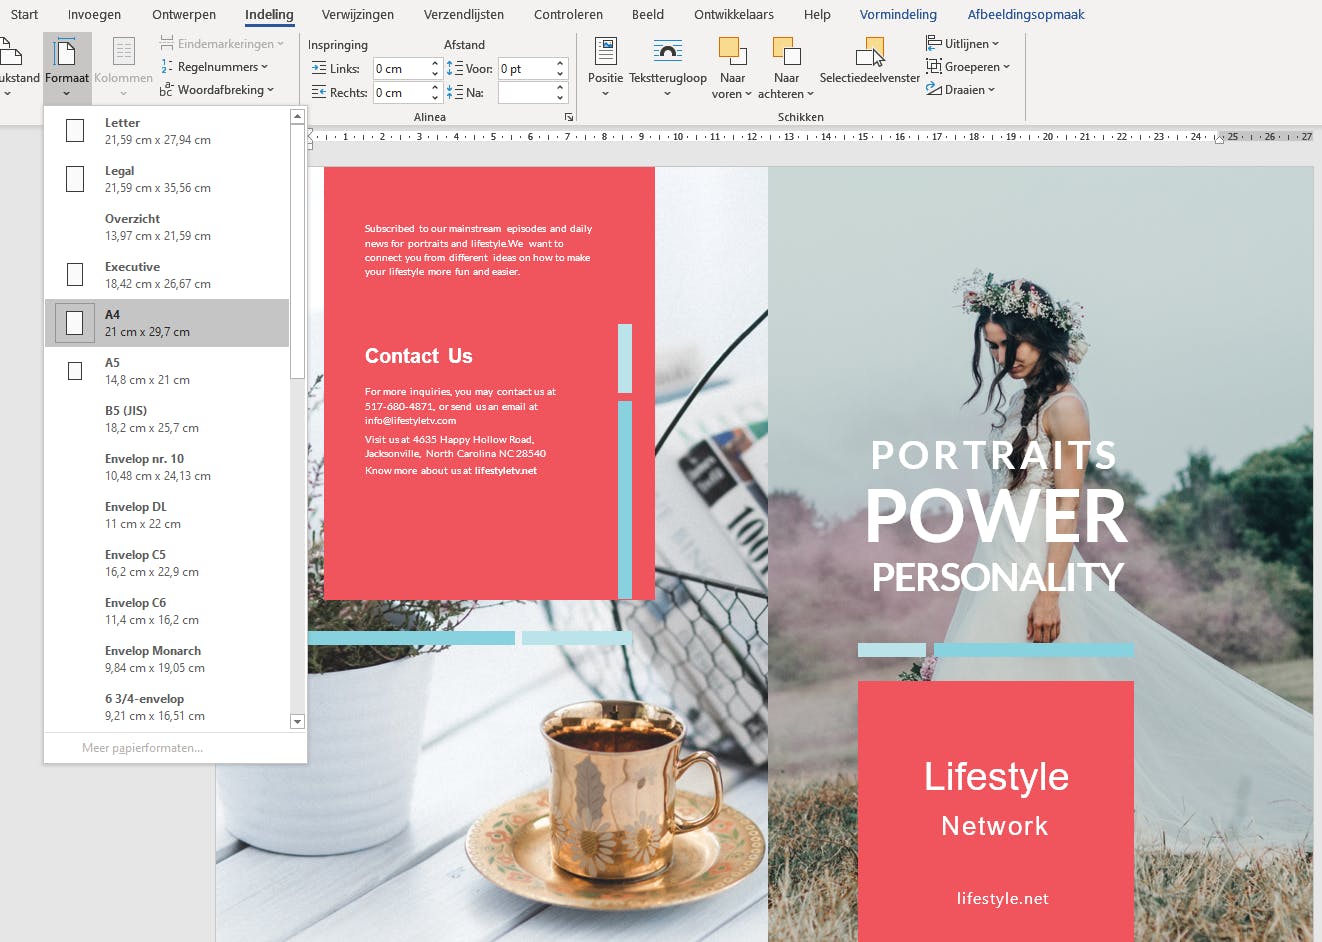Open the Verwijzingen tab

click(358, 14)
